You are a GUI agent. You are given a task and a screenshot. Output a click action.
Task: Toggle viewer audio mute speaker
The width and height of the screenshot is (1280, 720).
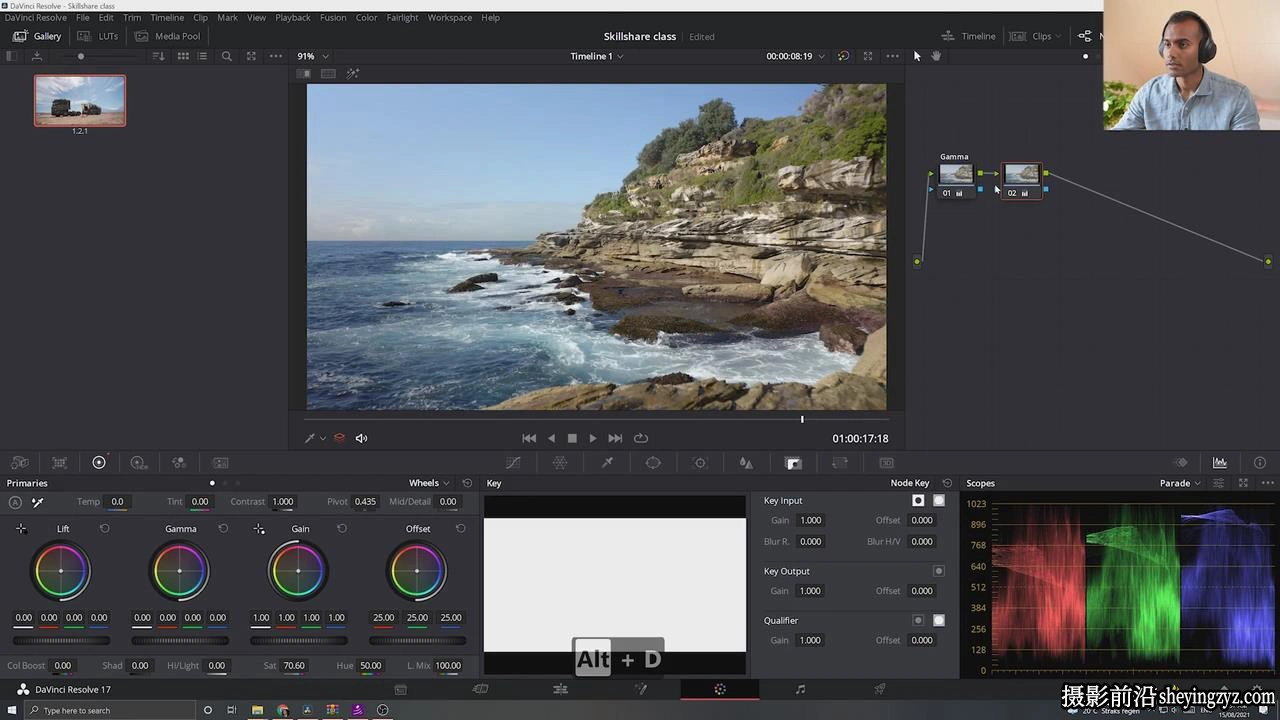361,438
